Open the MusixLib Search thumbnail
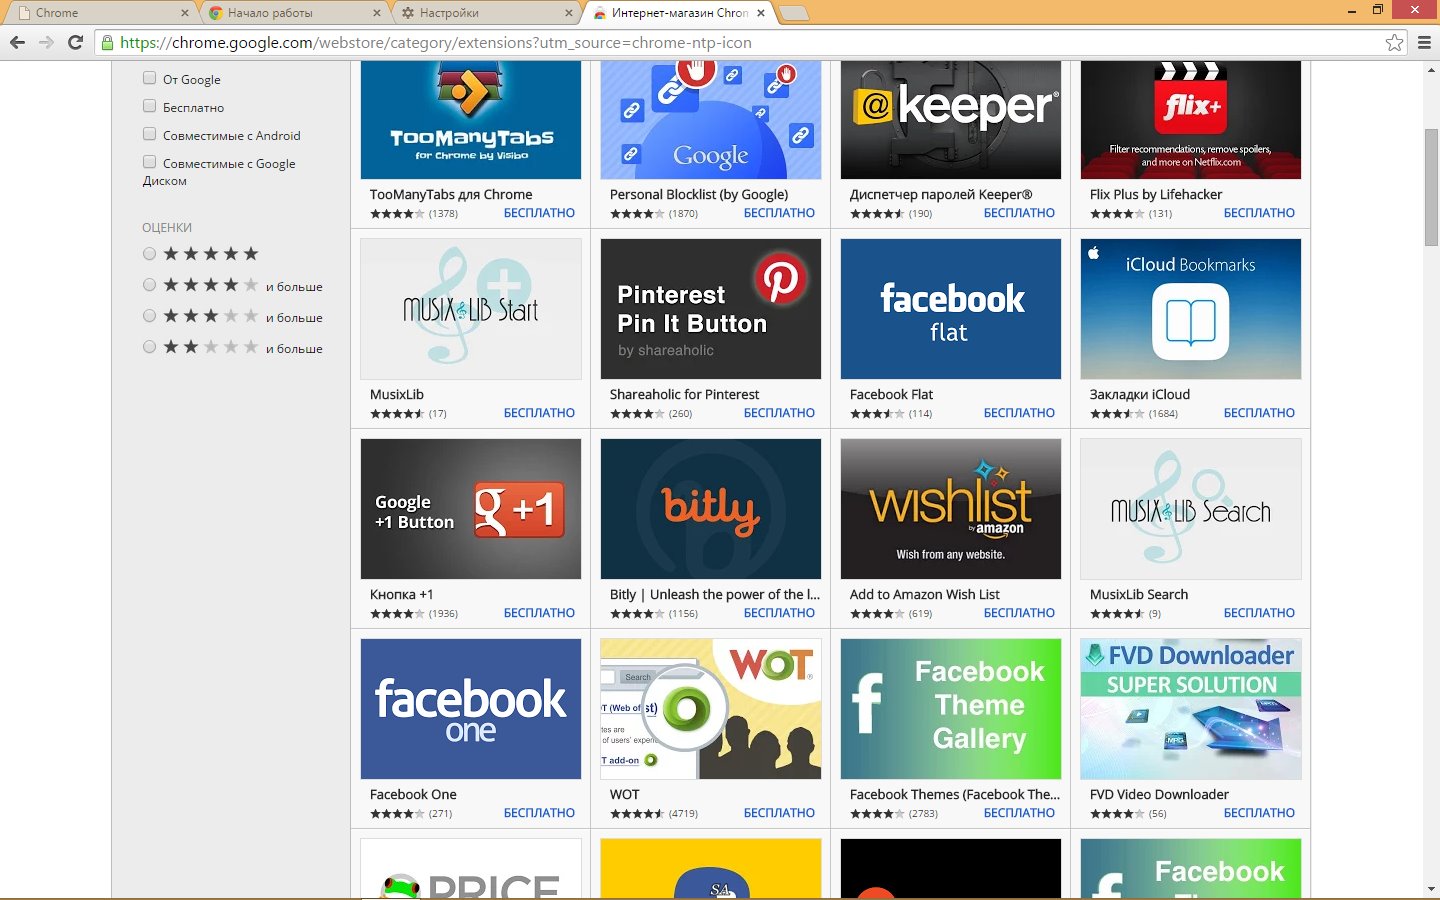This screenshot has width=1440, height=900. tap(1191, 509)
